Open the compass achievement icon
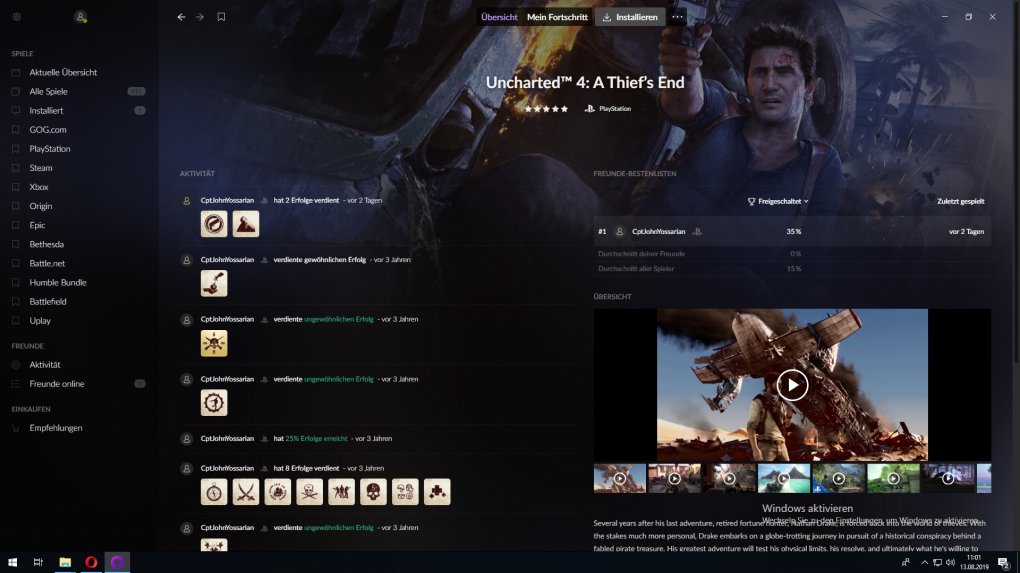The height and width of the screenshot is (573, 1020). tap(214, 492)
